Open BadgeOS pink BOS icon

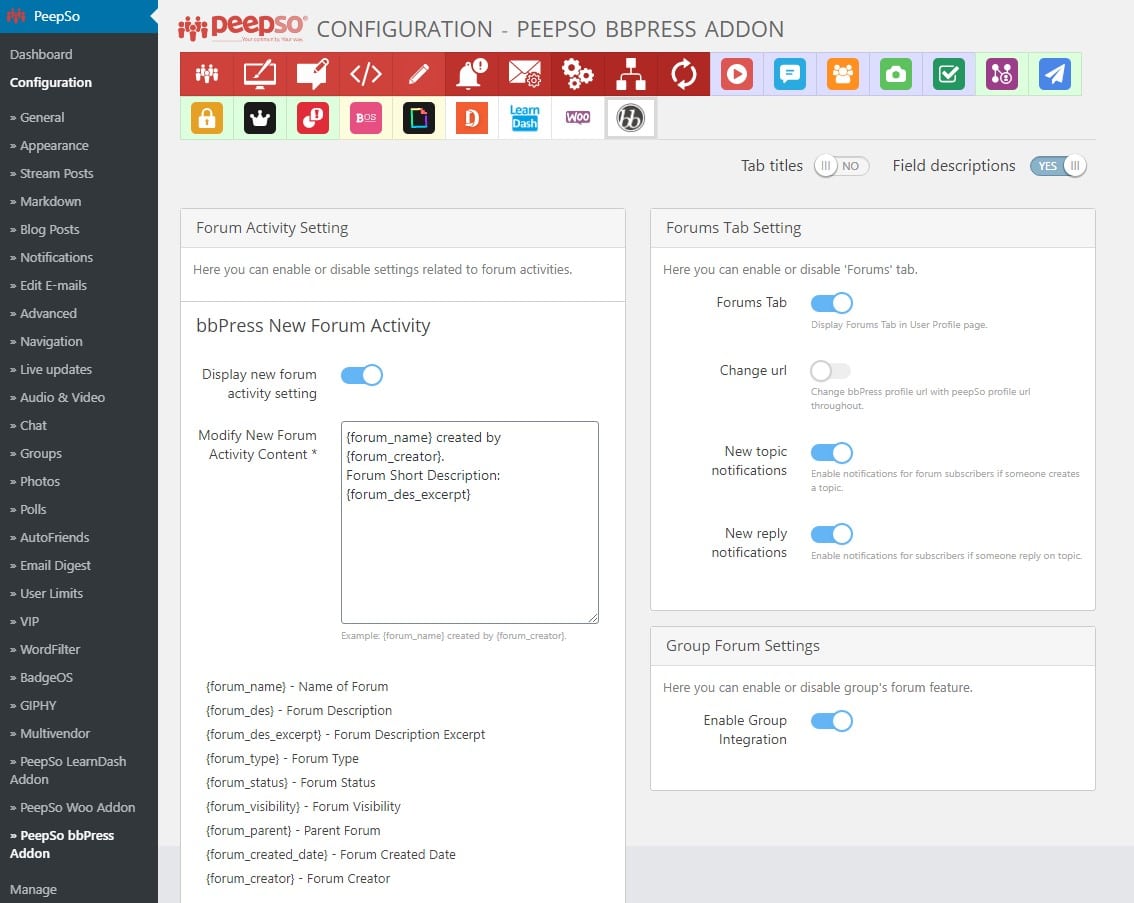366,118
